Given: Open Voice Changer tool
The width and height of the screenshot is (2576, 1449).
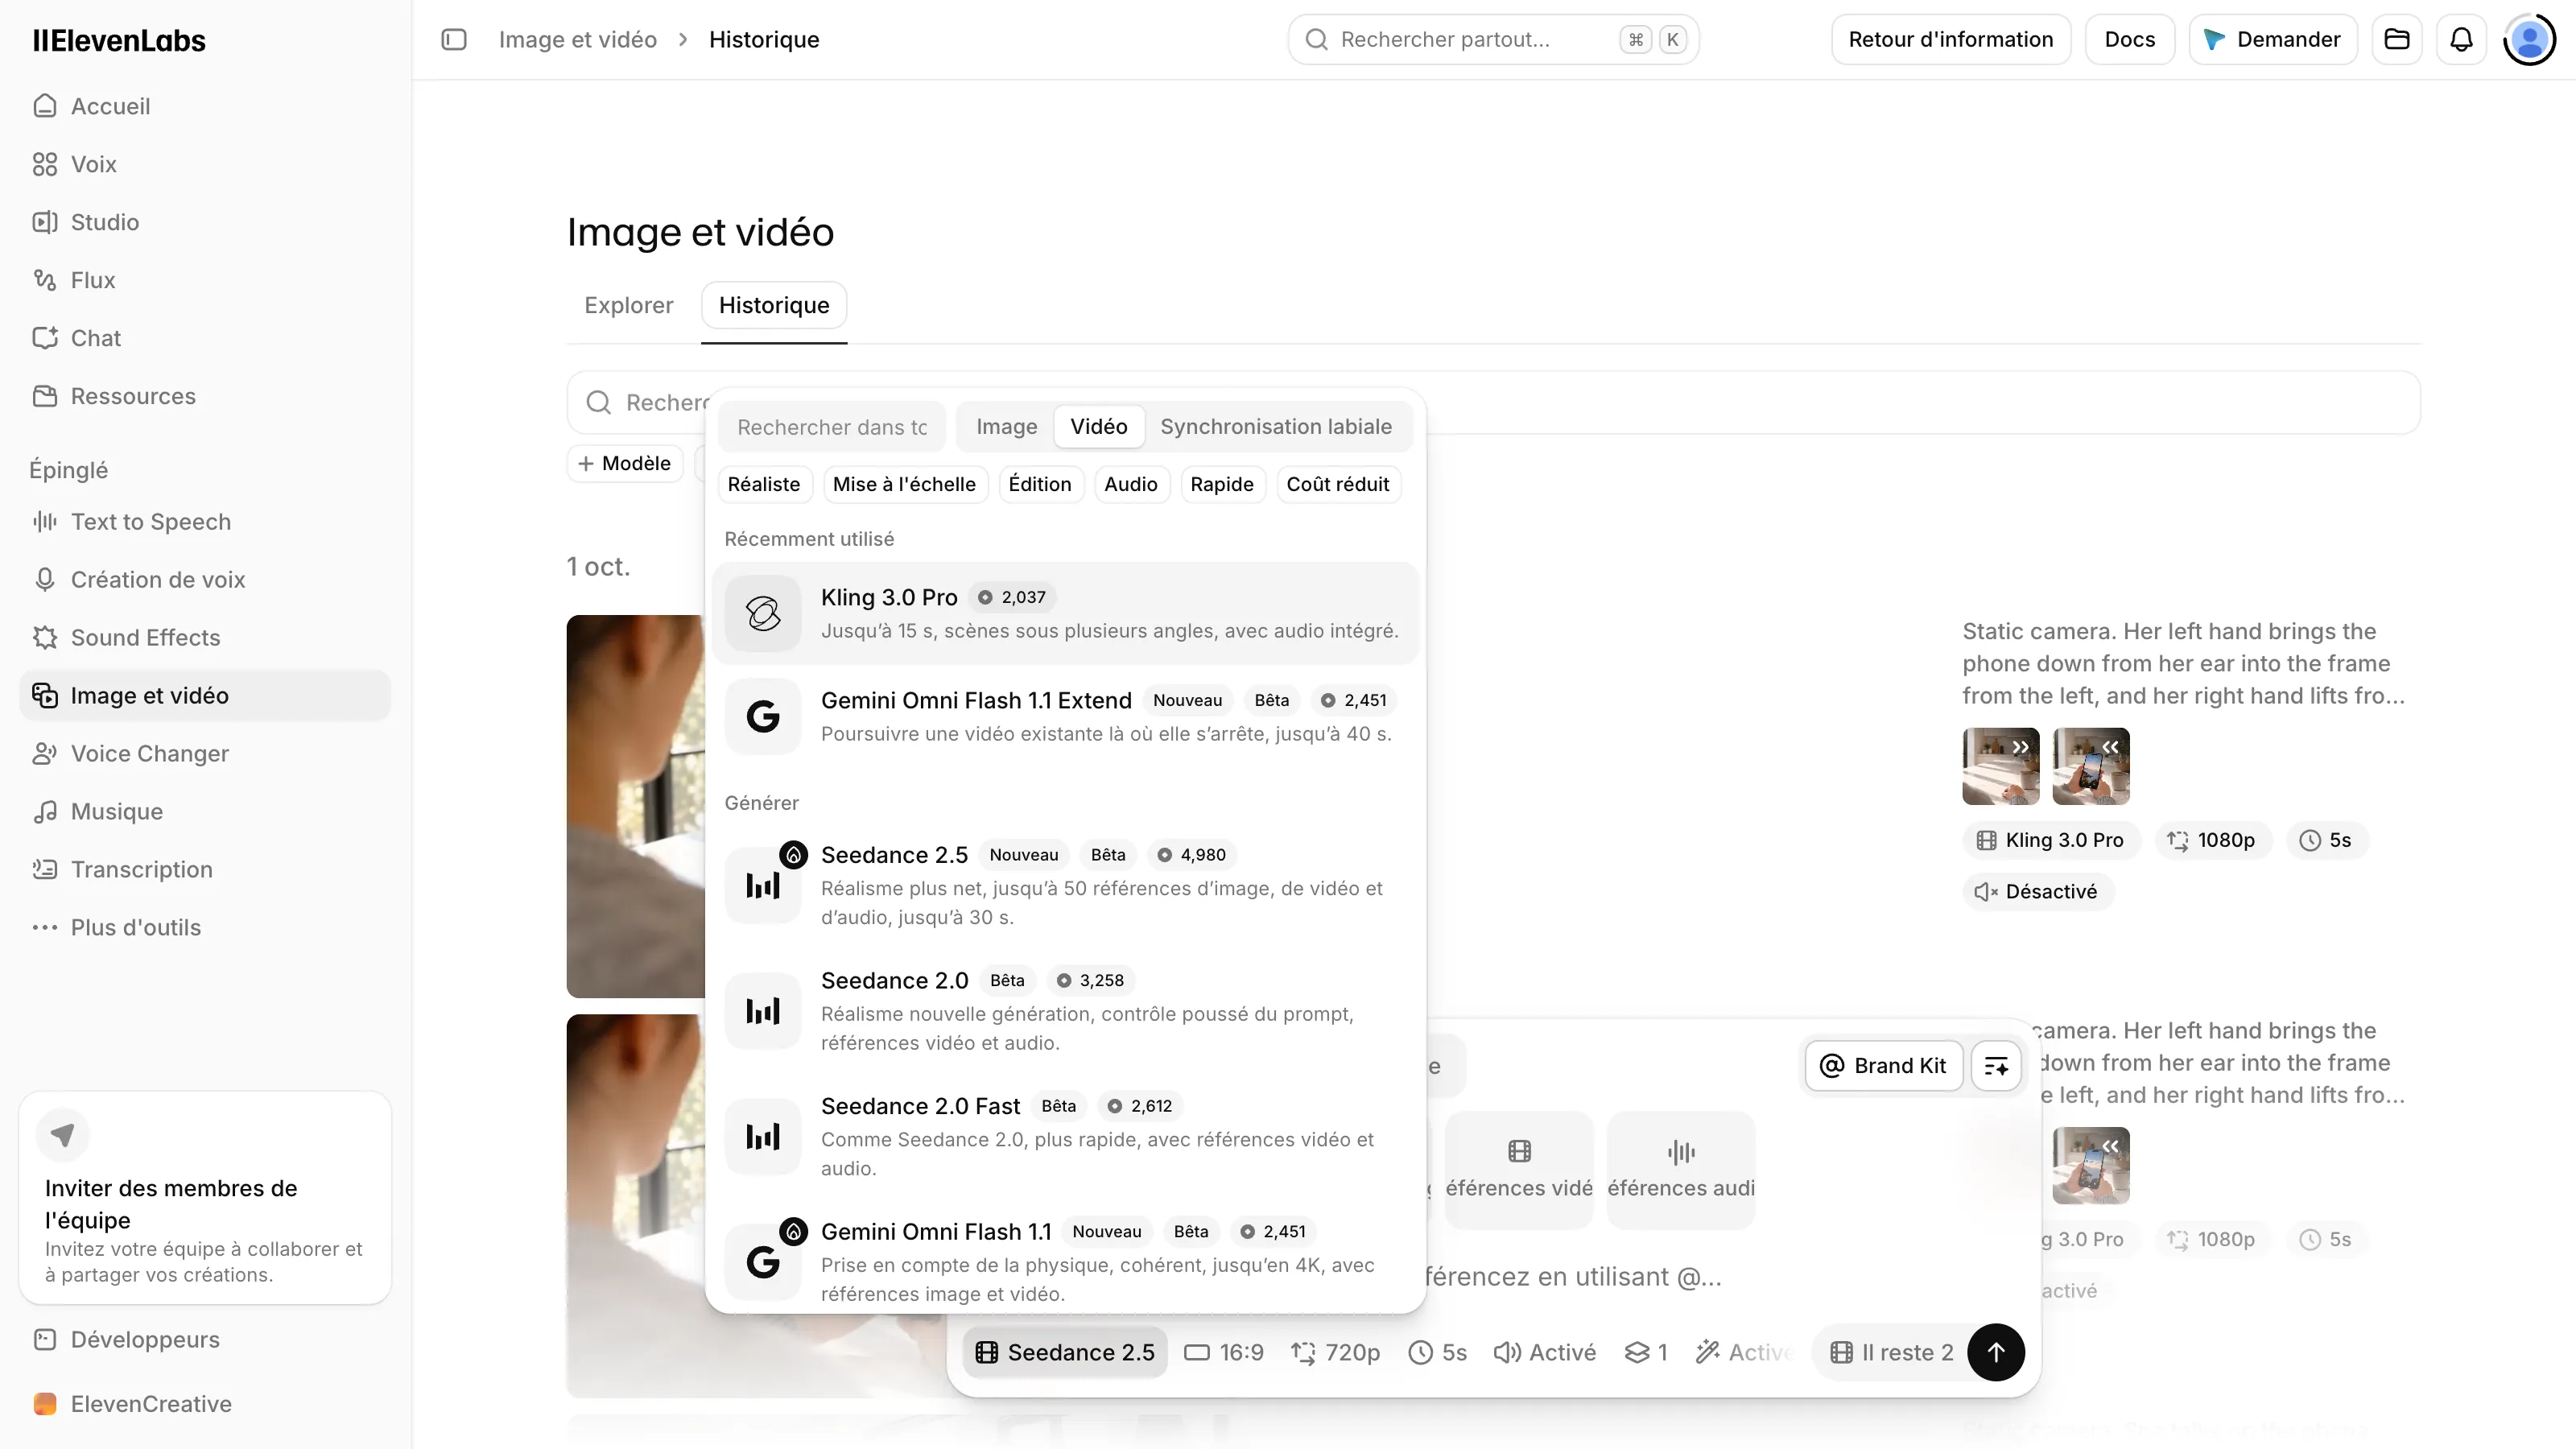Looking at the screenshot, I should click(x=204, y=754).
